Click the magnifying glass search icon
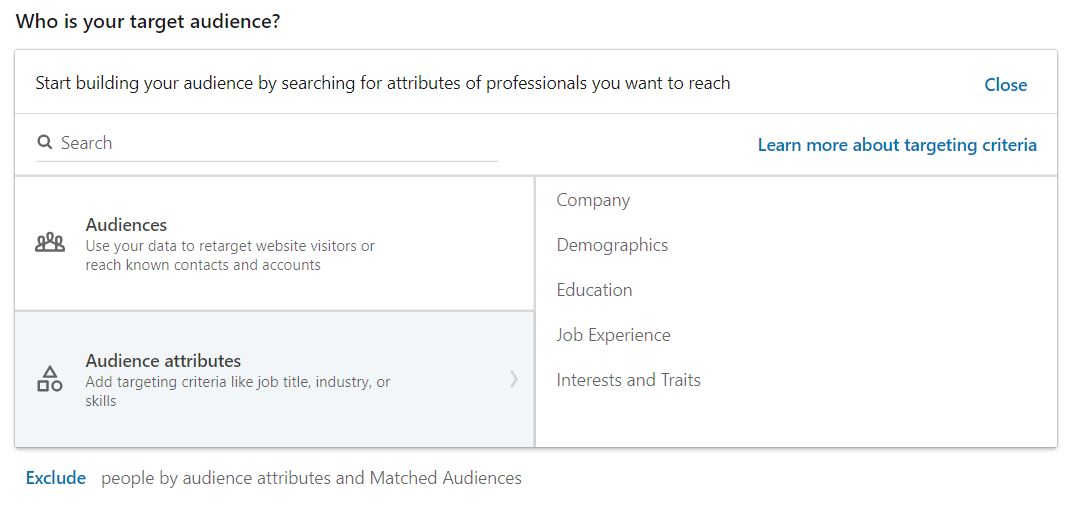 [44, 142]
